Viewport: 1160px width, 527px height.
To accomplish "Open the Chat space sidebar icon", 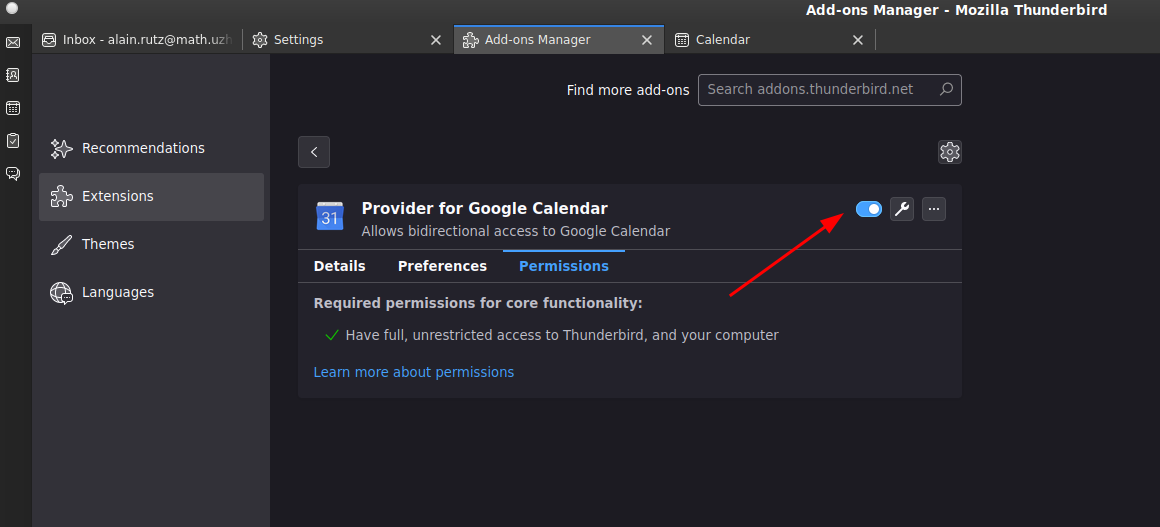I will coord(13,173).
